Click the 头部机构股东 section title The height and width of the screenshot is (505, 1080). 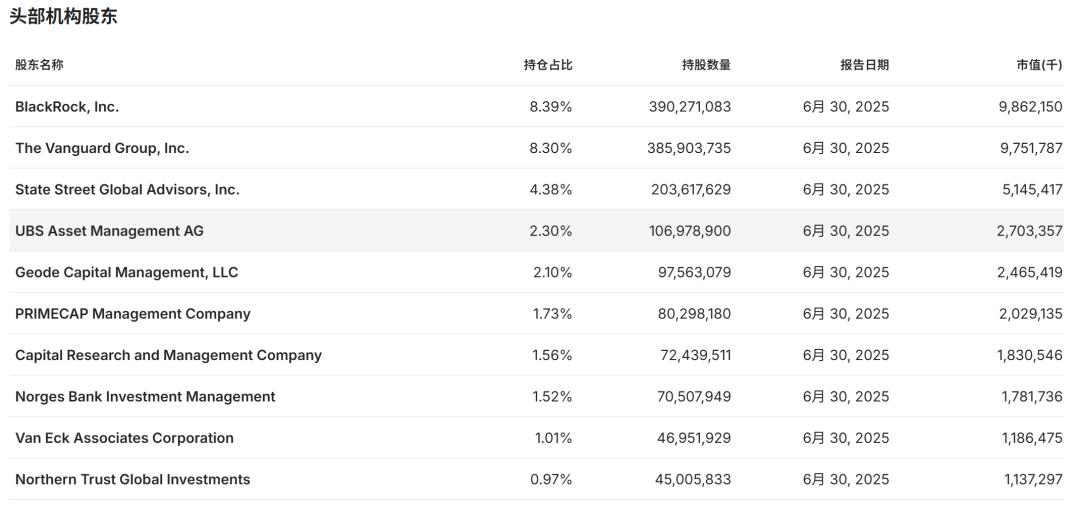pos(63,17)
